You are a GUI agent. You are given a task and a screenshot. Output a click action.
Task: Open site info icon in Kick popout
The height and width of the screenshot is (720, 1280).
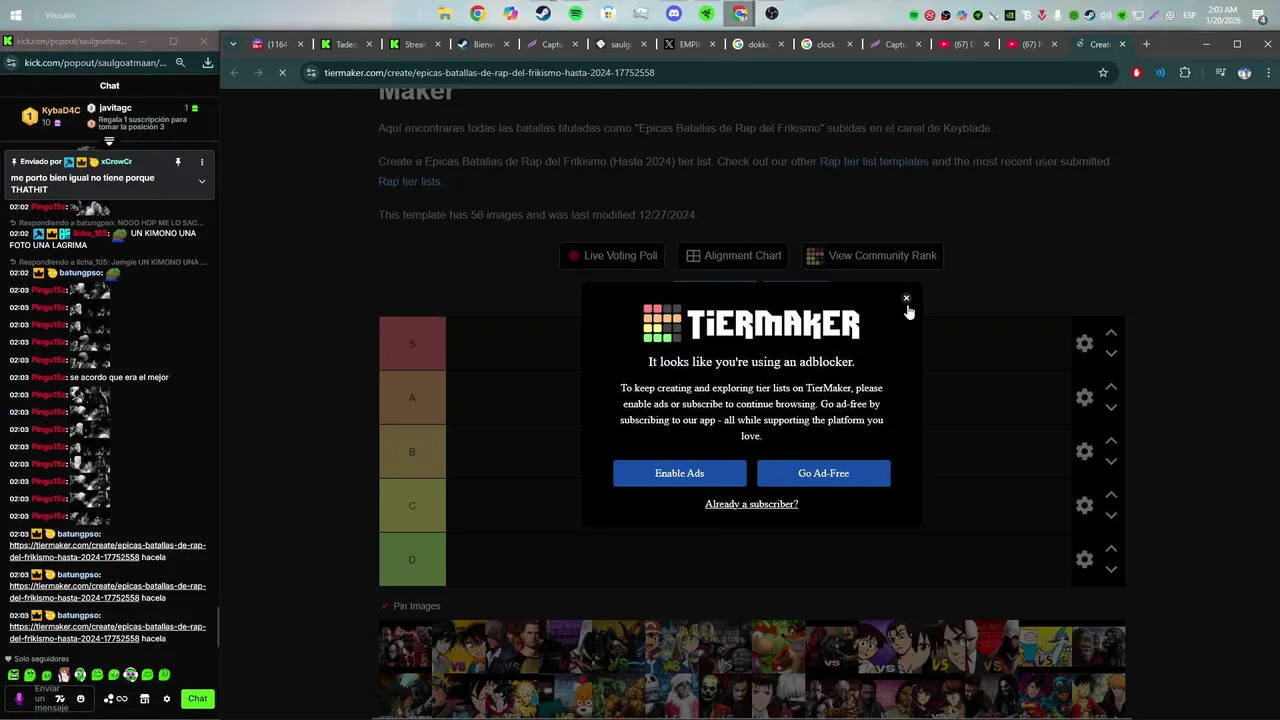(x=10, y=62)
